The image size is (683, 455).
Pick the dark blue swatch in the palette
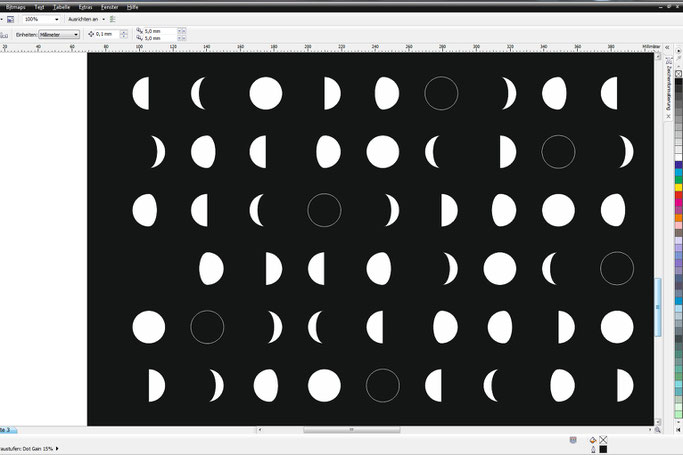click(x=679, y=165)
